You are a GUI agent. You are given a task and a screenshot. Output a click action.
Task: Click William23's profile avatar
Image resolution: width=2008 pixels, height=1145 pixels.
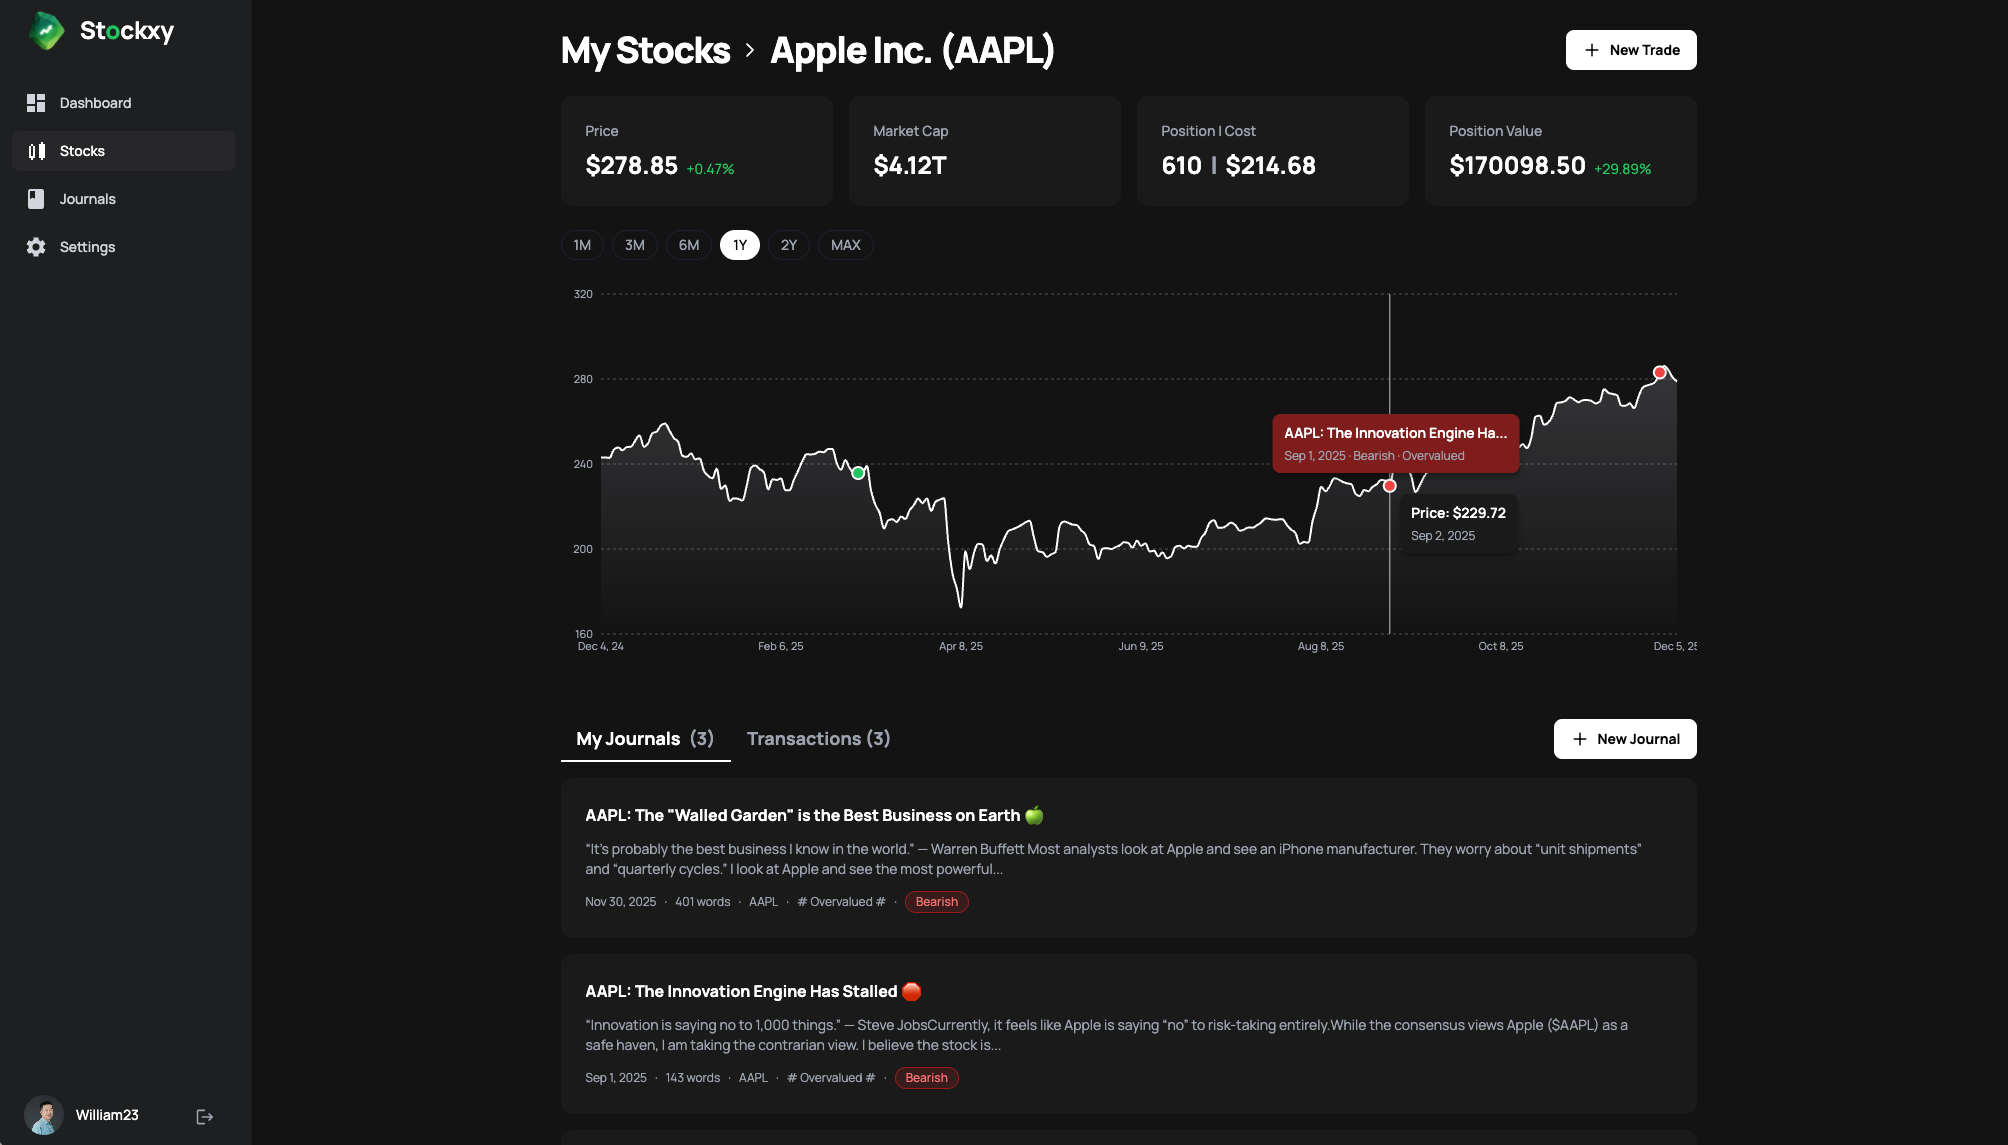coord(46,1115)
